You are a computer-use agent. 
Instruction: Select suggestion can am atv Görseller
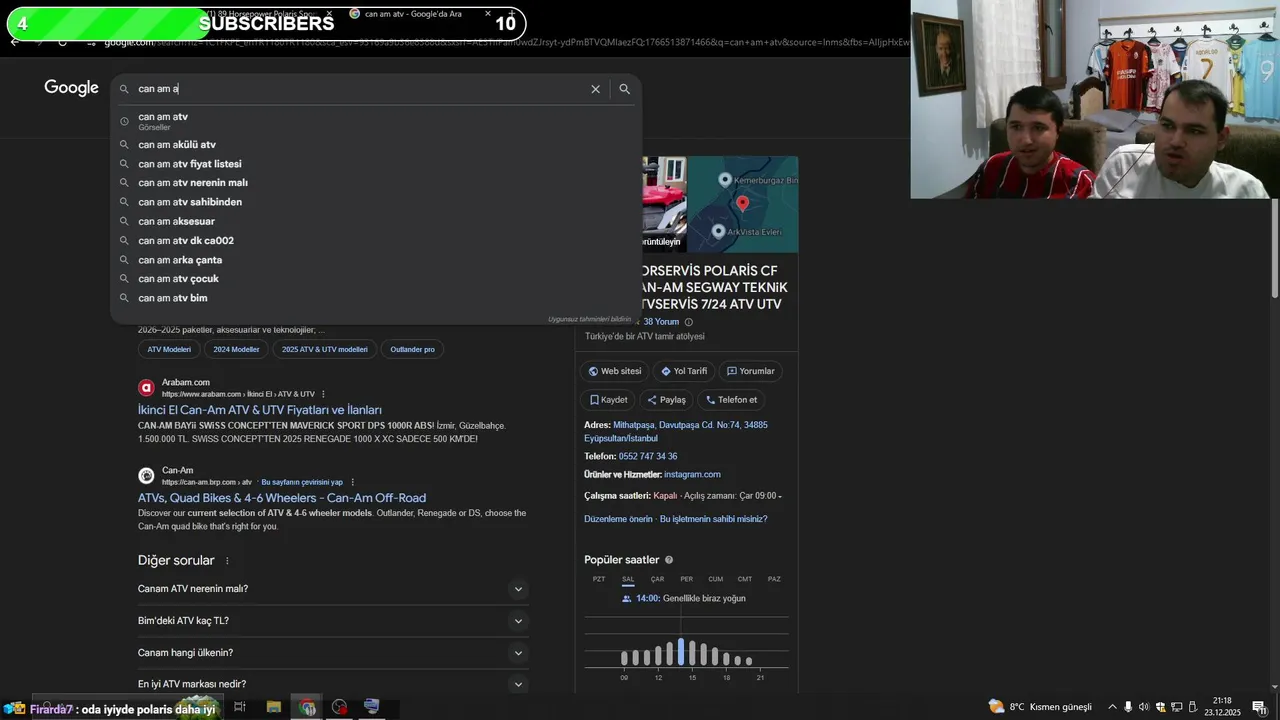coord(375,121)
